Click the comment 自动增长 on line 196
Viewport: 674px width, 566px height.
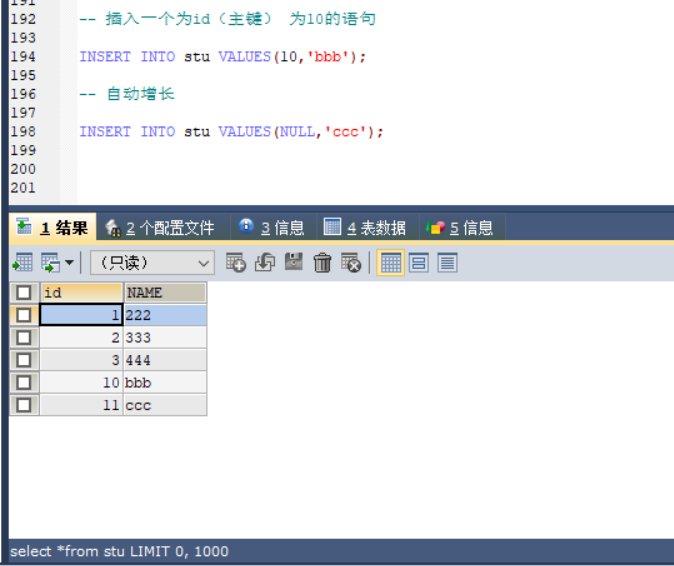tap(127, 94)
